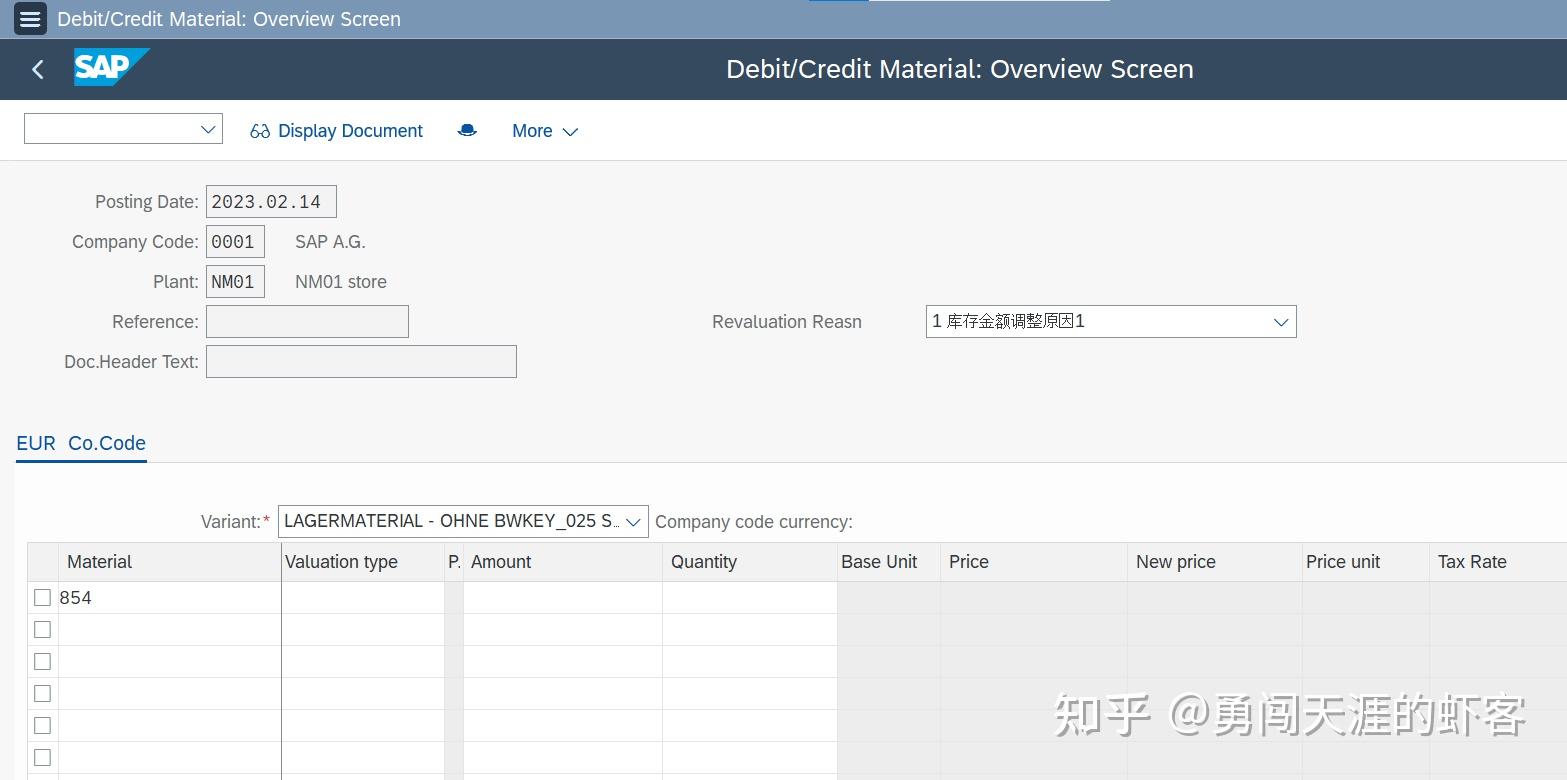Open the Variant dropdown list

point(633,522)
